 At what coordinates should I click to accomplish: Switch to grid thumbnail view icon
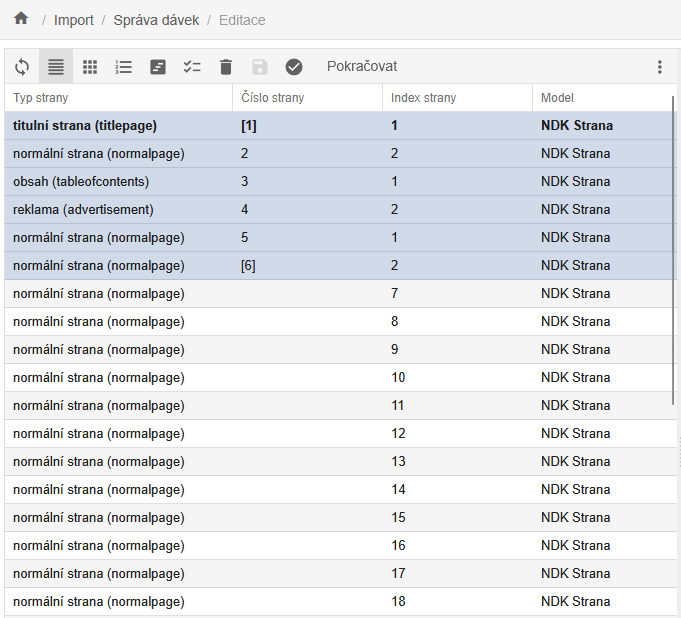point(90,67)
